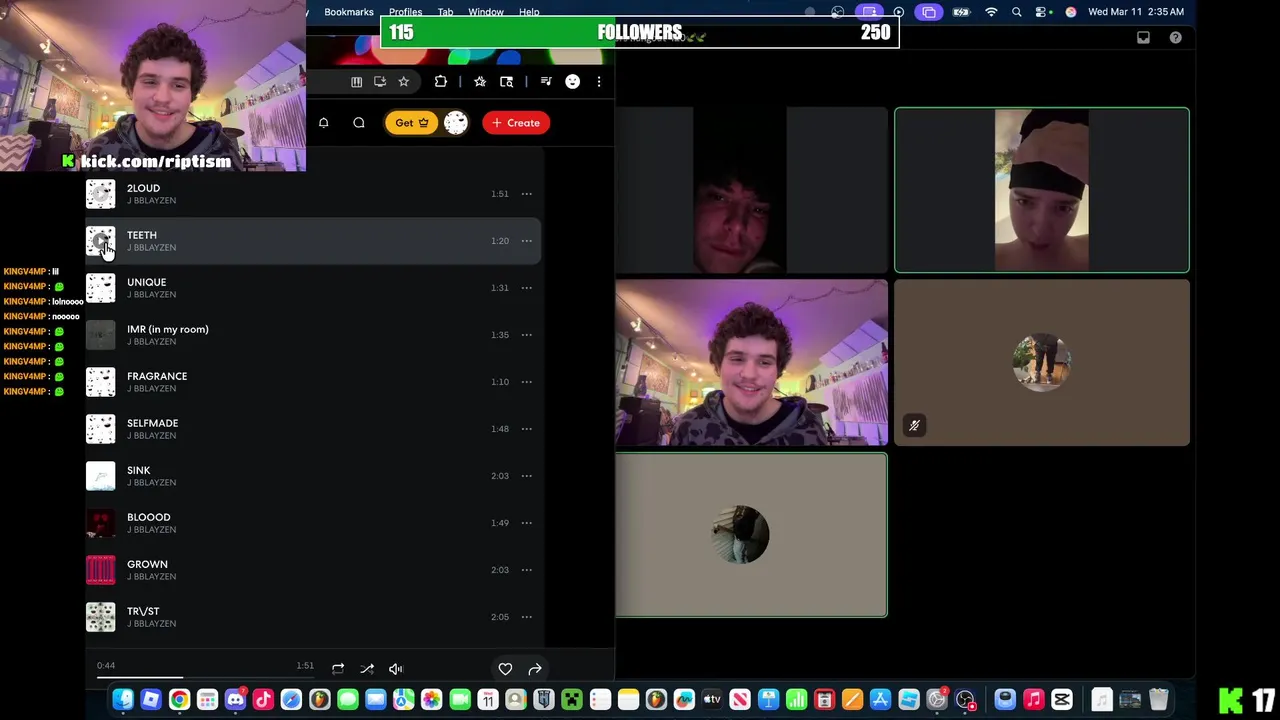This screenshot has width=1280, height=720.
Task: Open inbox icon in call window
Action: coord(1143,38)
